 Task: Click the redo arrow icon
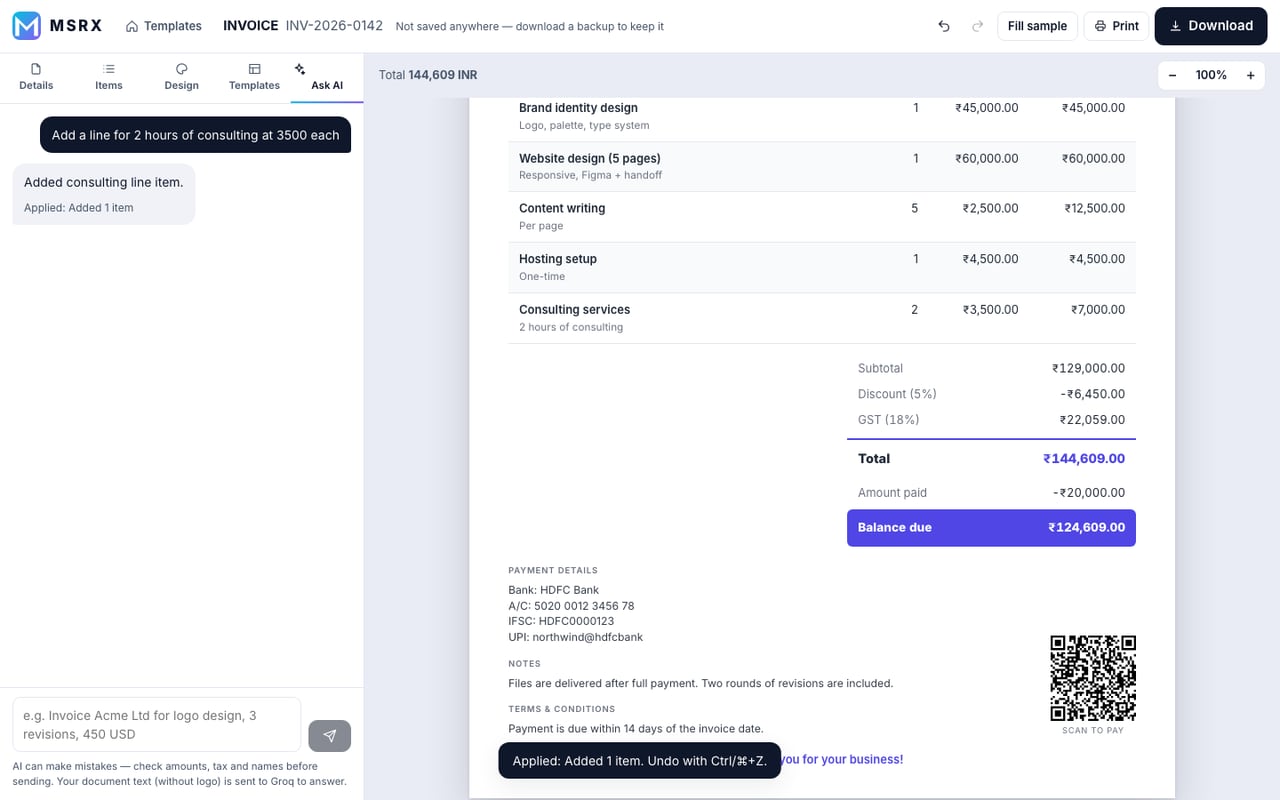pyautogui.click(x=977, y=26)
